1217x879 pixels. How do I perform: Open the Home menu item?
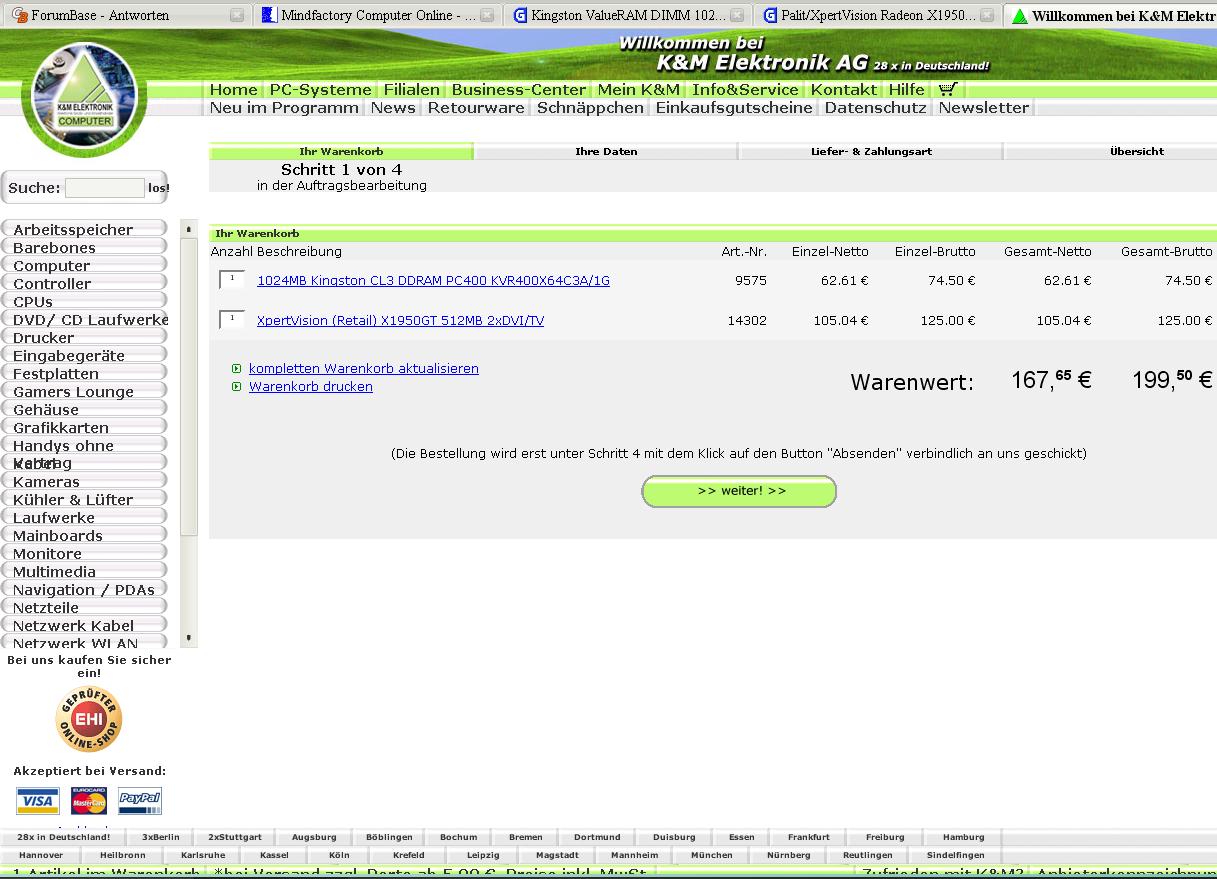click(x=233, y=89)
